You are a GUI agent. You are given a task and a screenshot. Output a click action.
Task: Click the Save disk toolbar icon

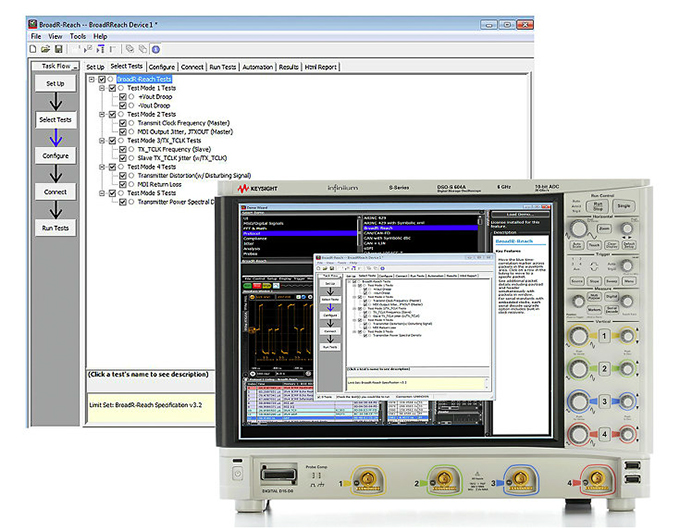point(58,49)
